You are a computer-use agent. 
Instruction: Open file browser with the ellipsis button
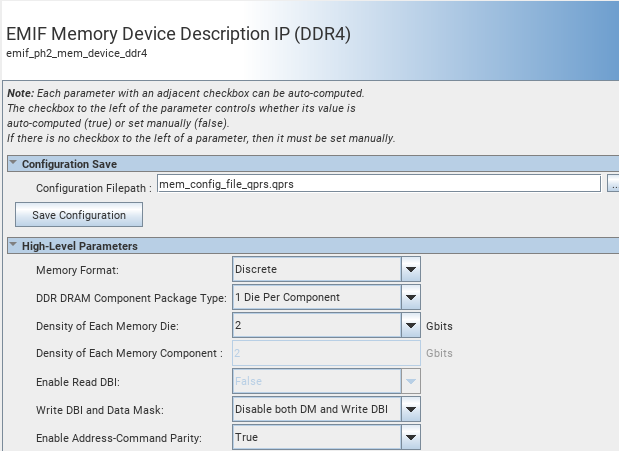[613, 185]
